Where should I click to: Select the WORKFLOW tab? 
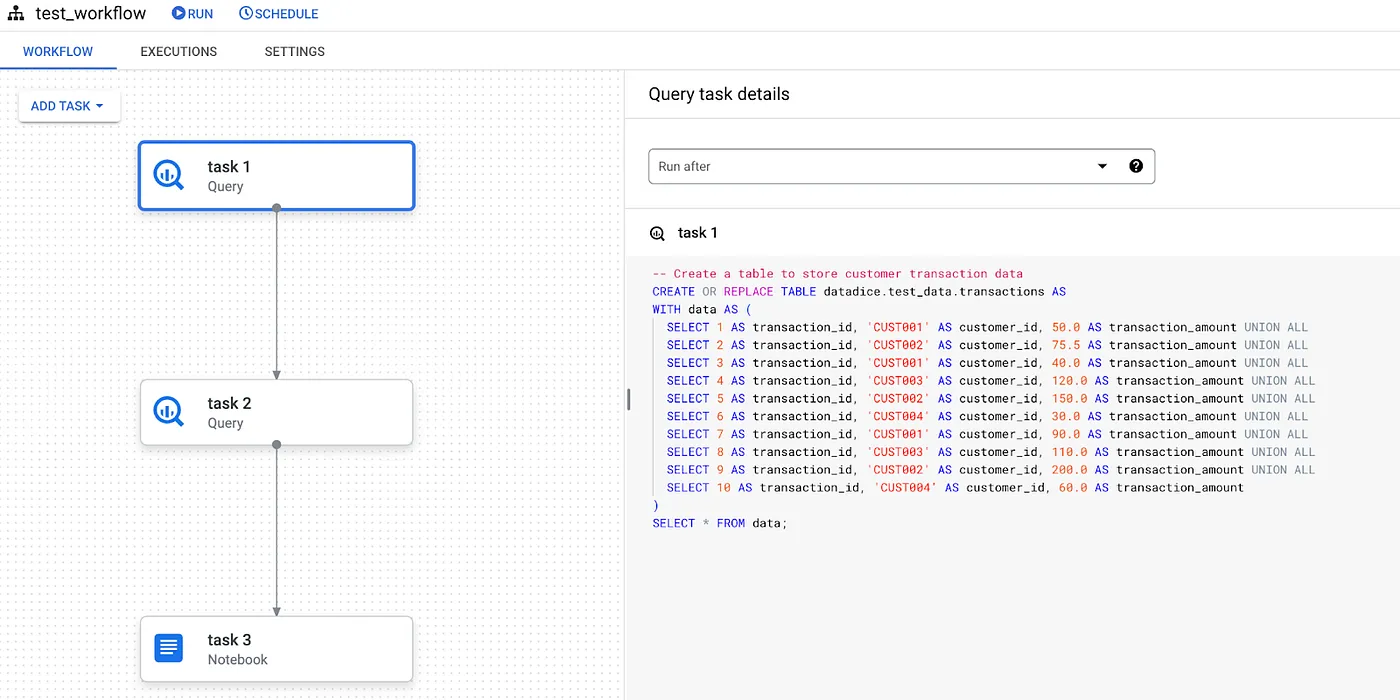point(58,51)
